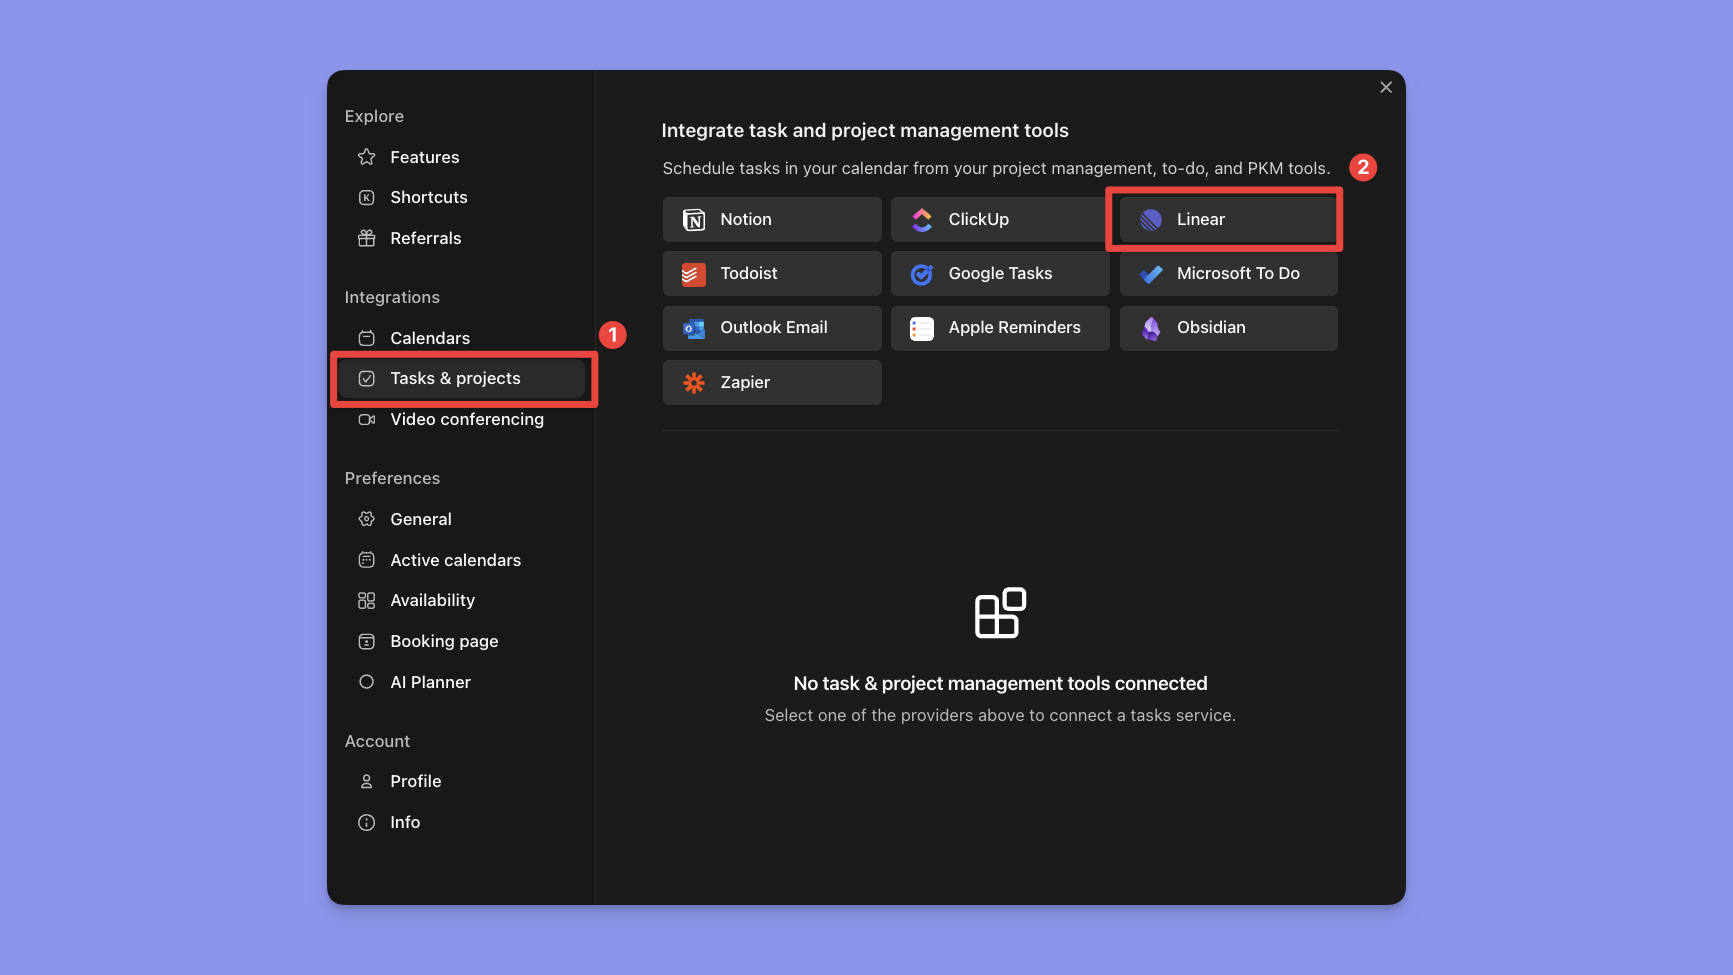The image size is (1733, 975).
Task: Open General preferences
Action: [x=461, y=519]
